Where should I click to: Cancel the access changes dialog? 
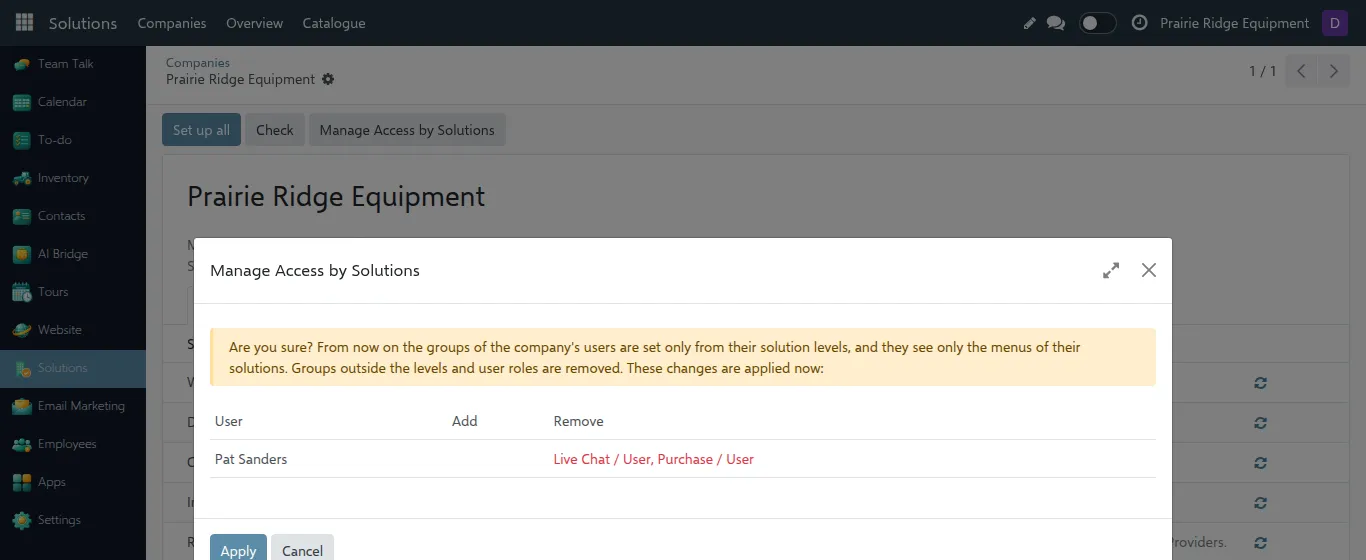pyautogui.click(x=302, y=549)
